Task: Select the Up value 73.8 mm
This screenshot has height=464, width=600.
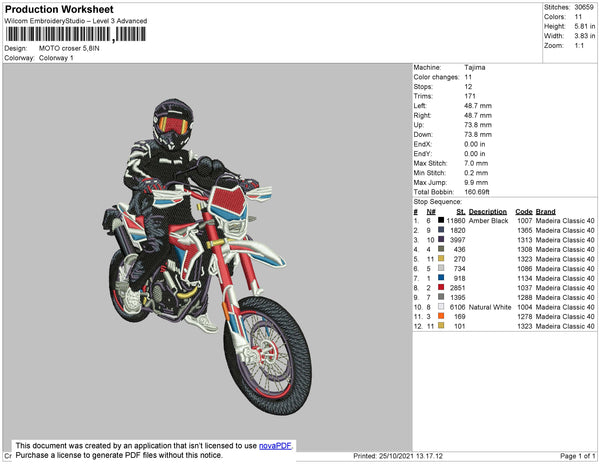Action: [x=478, y=125]
